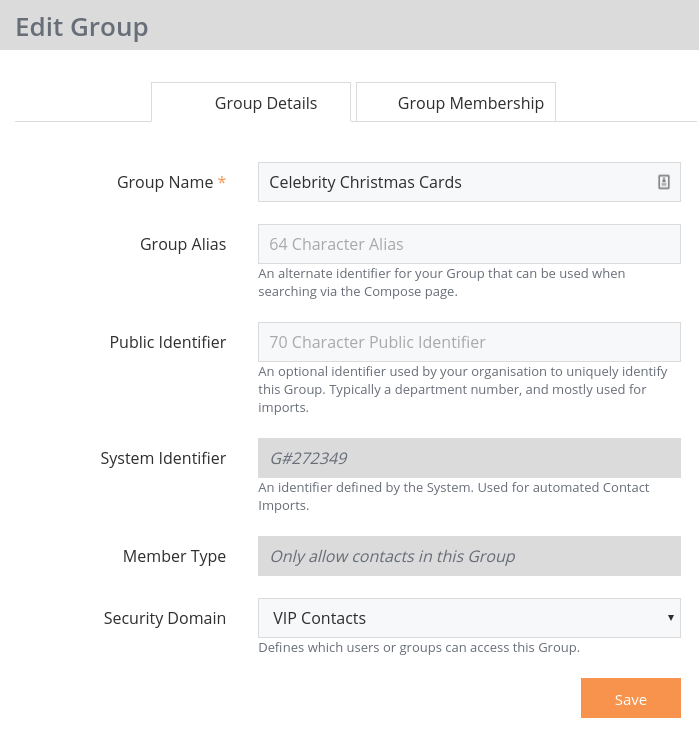
Task: Click the contact card icon in Group Name field
Action: click(663, 182)
